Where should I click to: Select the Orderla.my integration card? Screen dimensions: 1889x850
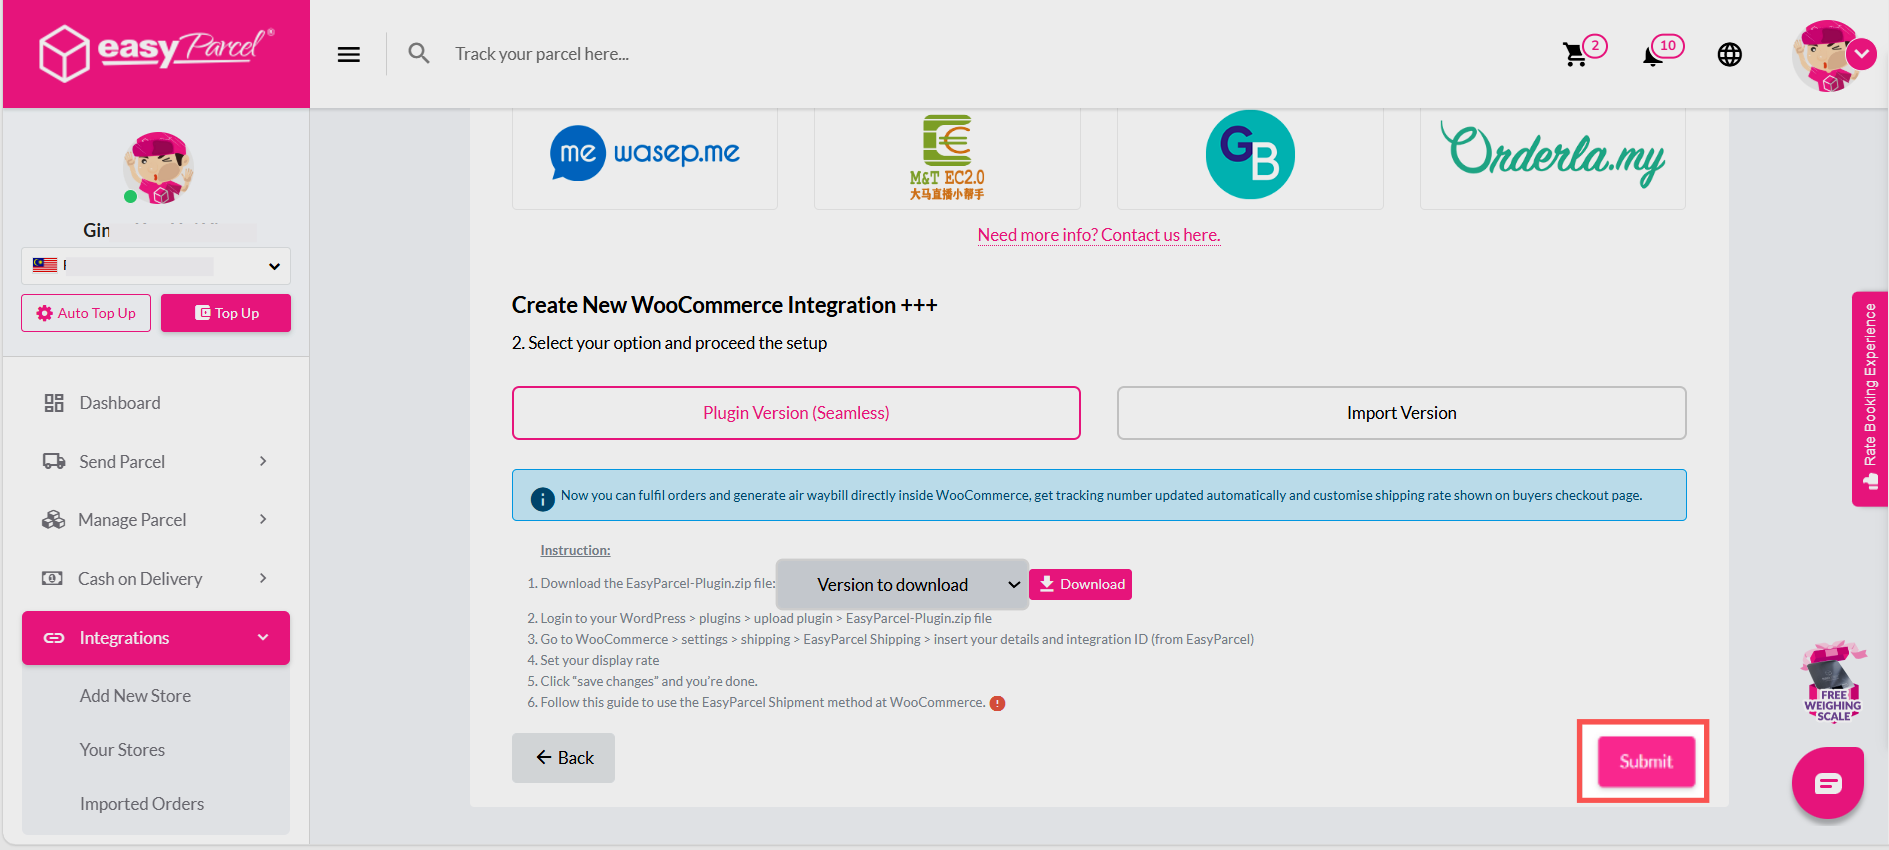1553,158
